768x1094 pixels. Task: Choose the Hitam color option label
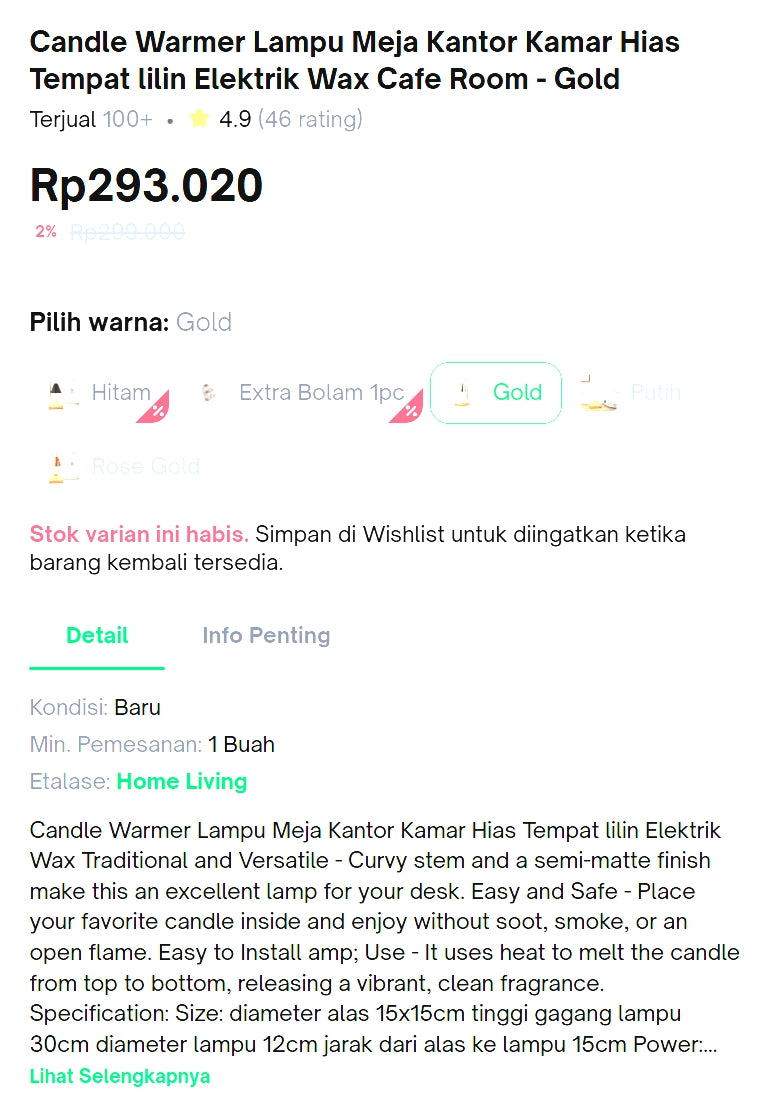point(121,393)
